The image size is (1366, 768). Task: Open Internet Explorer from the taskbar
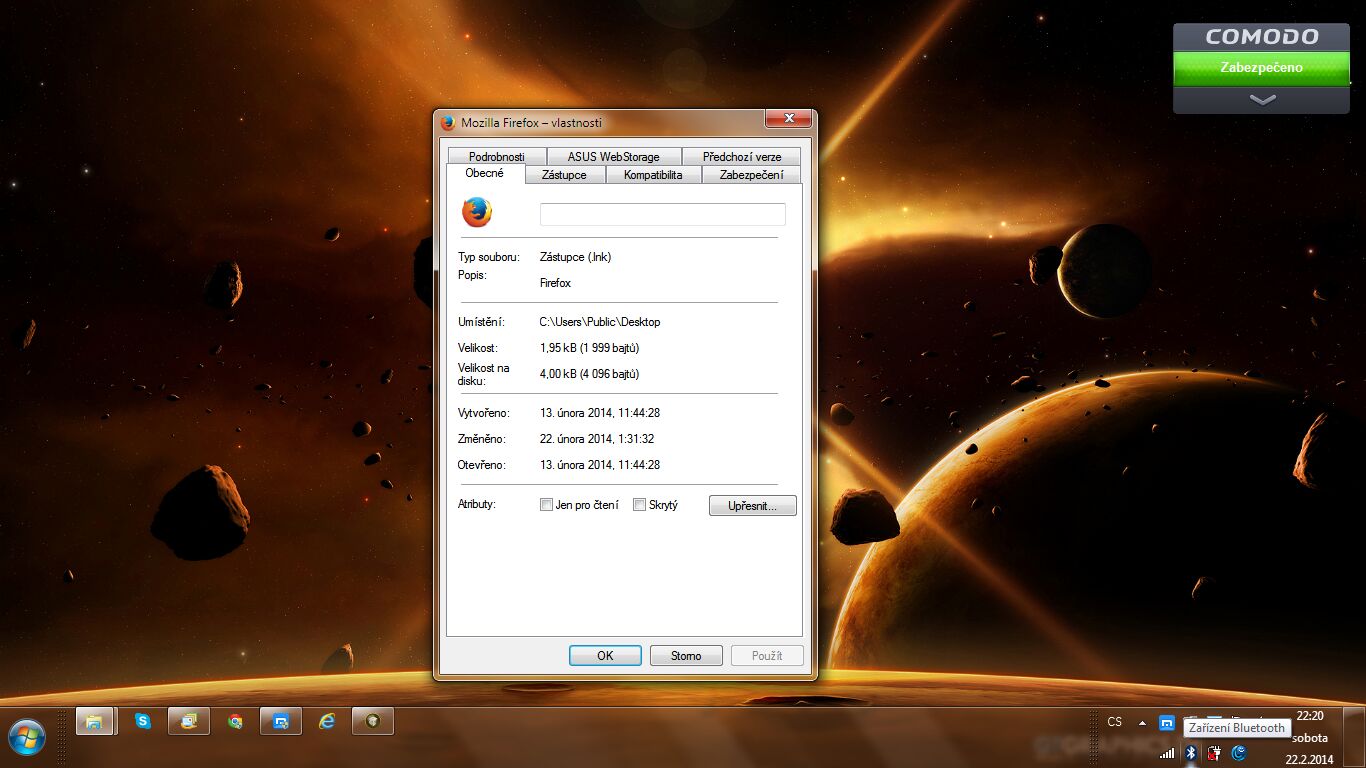[327, 721]
